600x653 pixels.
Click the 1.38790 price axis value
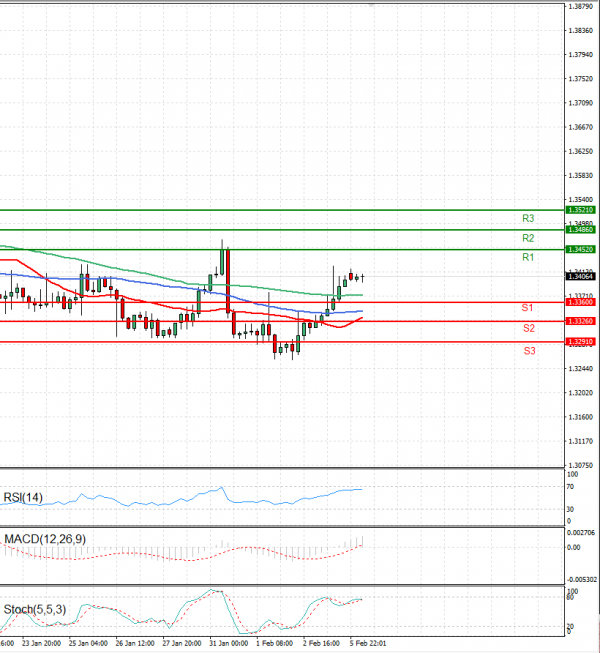(x=581, y=7)
